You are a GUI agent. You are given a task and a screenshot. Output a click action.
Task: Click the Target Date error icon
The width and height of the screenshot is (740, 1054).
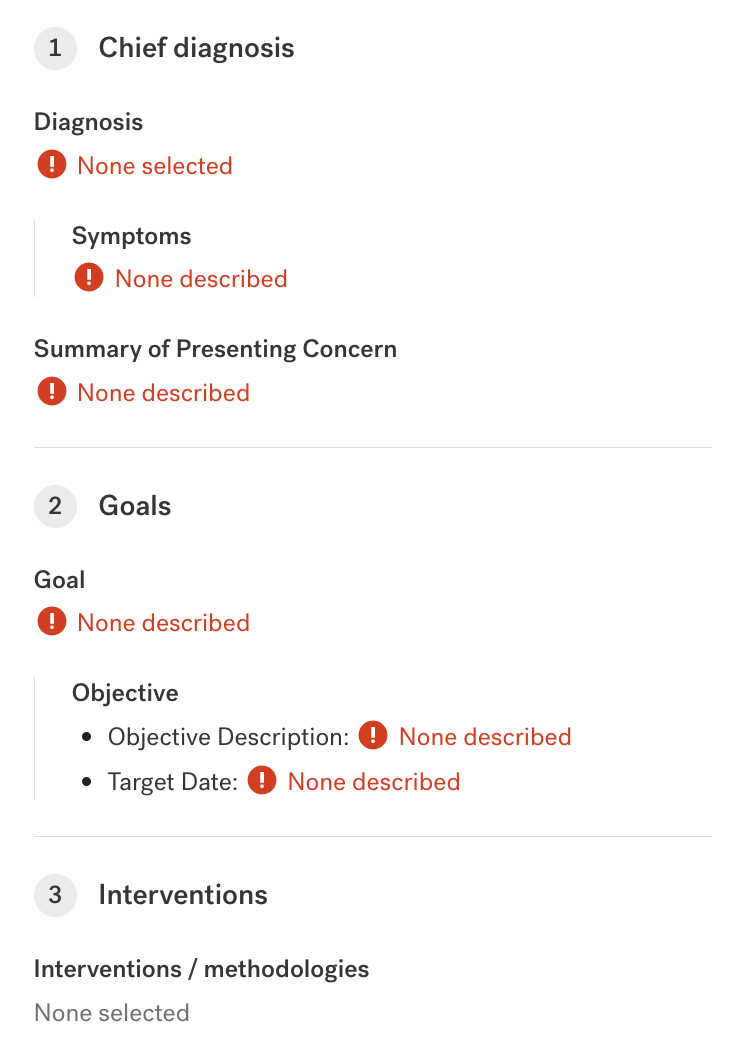[x=262, y=781]
